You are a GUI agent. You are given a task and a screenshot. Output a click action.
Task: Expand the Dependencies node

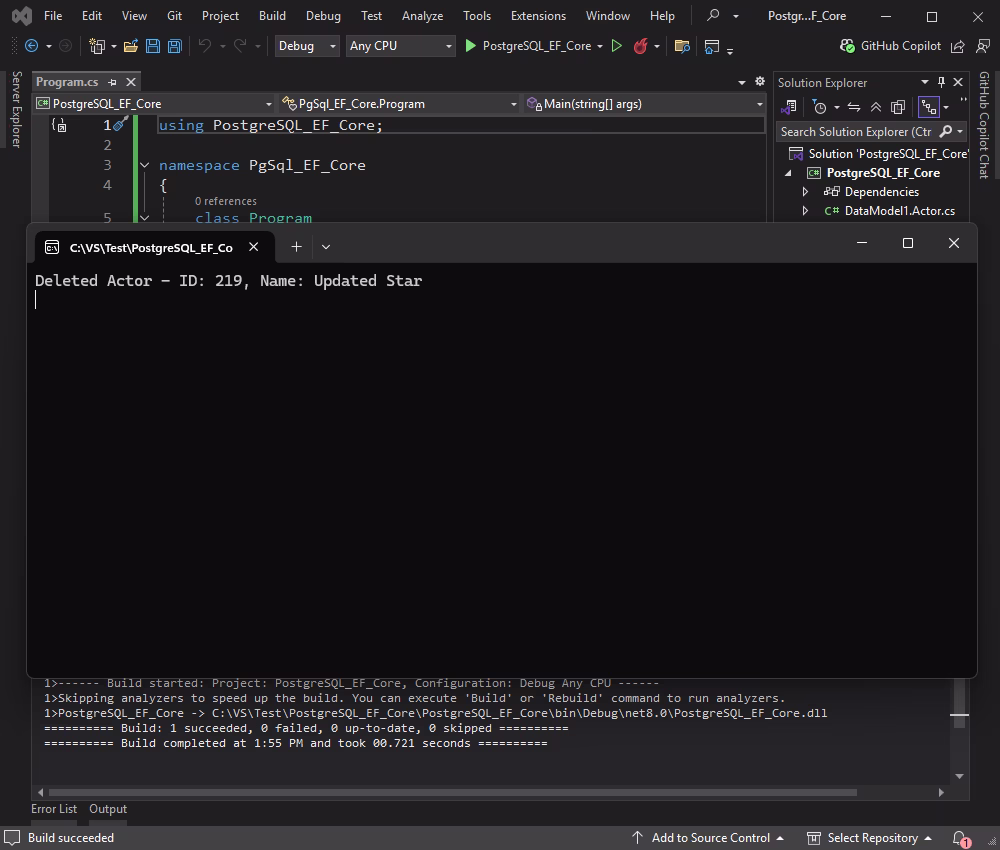point(805,191)
